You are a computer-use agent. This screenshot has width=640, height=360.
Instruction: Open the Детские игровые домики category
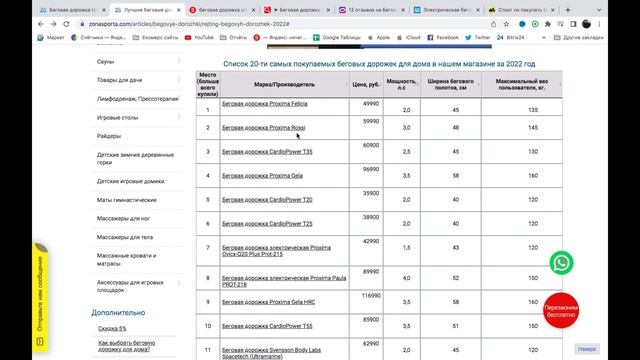130,181
